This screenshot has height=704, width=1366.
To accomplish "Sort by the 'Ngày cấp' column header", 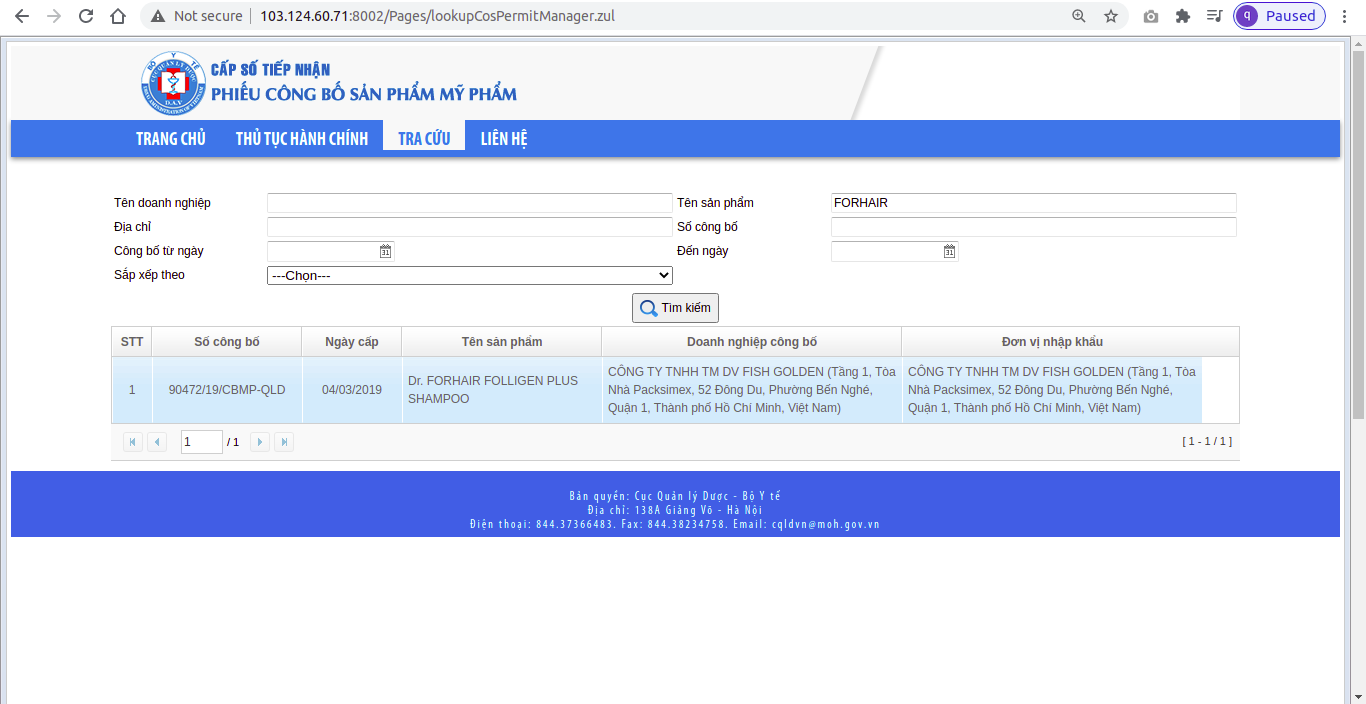I will click(x=352, y=342).
